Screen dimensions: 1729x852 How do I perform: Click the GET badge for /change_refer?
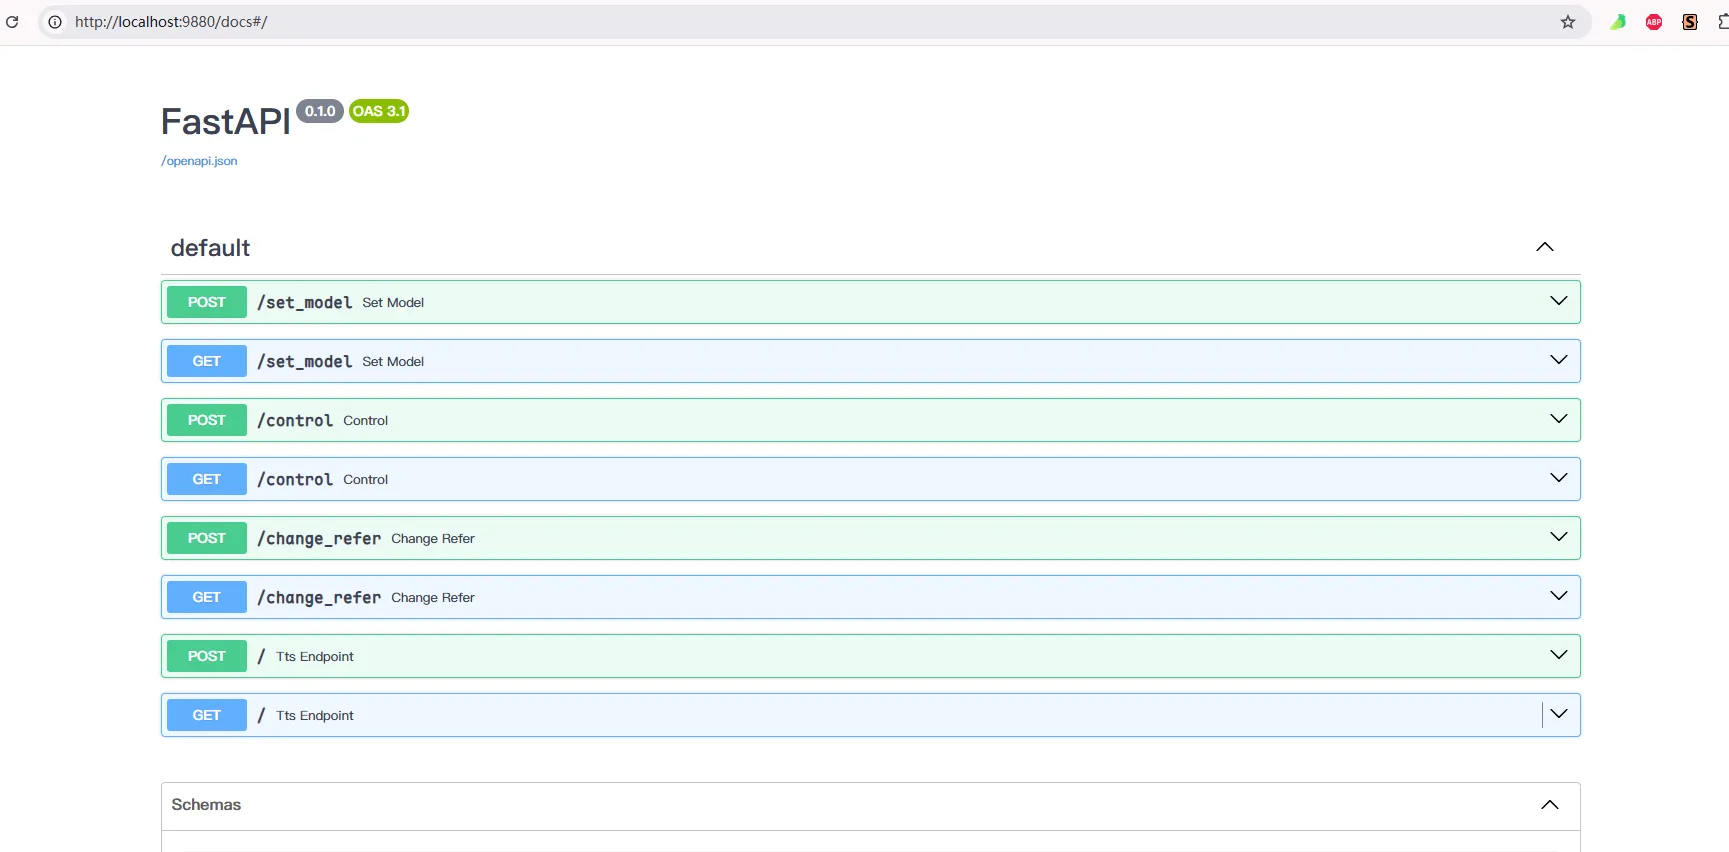coord(207,597)
